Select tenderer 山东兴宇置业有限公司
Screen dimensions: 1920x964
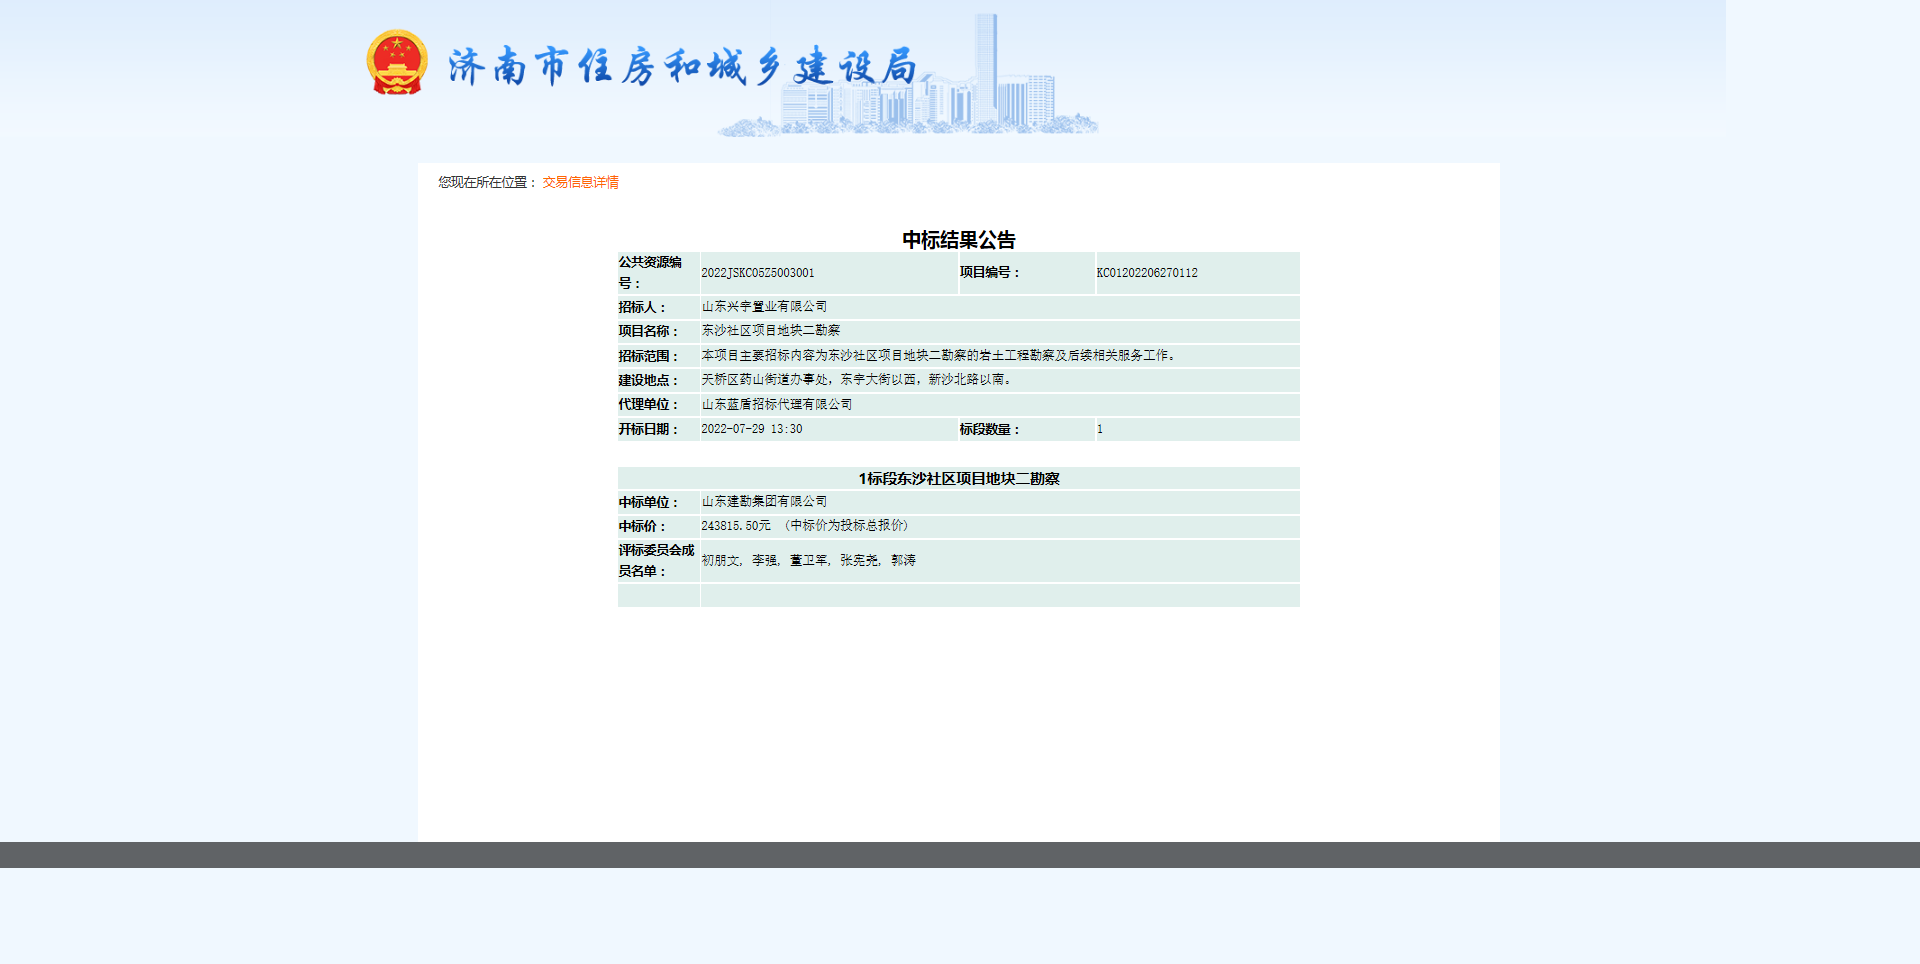[764, 307]
